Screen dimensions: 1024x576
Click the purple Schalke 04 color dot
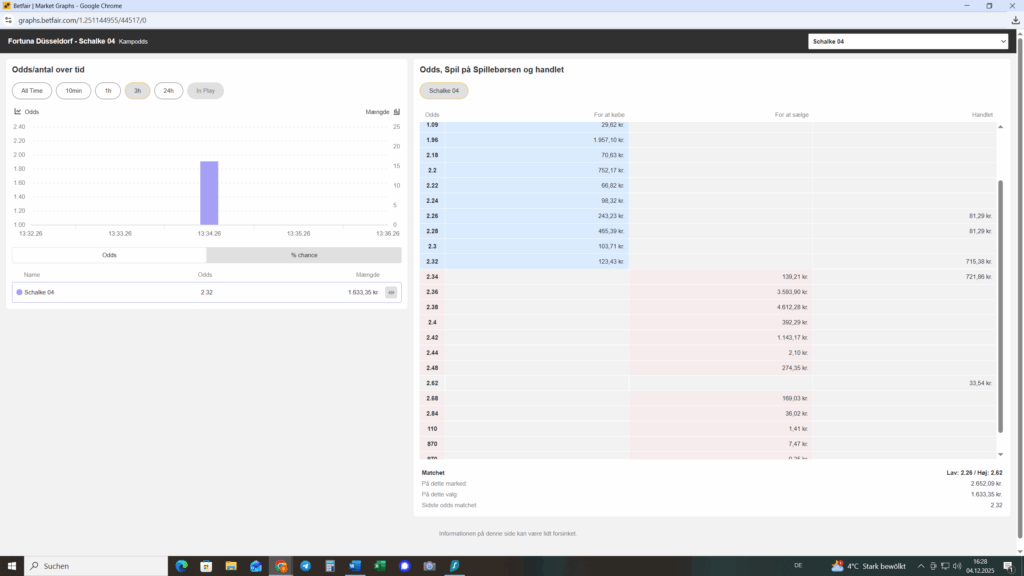19,292
